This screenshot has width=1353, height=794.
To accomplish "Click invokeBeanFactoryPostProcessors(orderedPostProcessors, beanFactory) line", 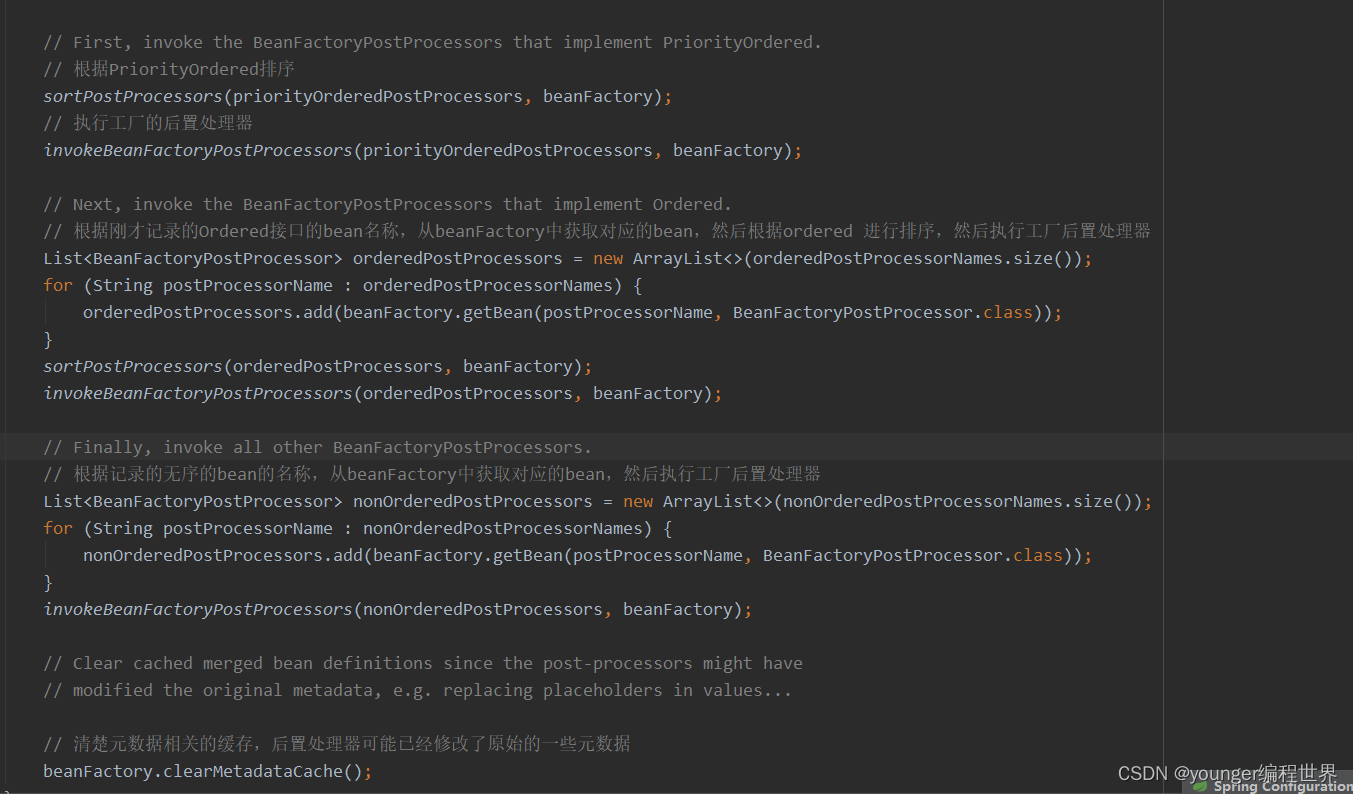I will click(383, 393).
